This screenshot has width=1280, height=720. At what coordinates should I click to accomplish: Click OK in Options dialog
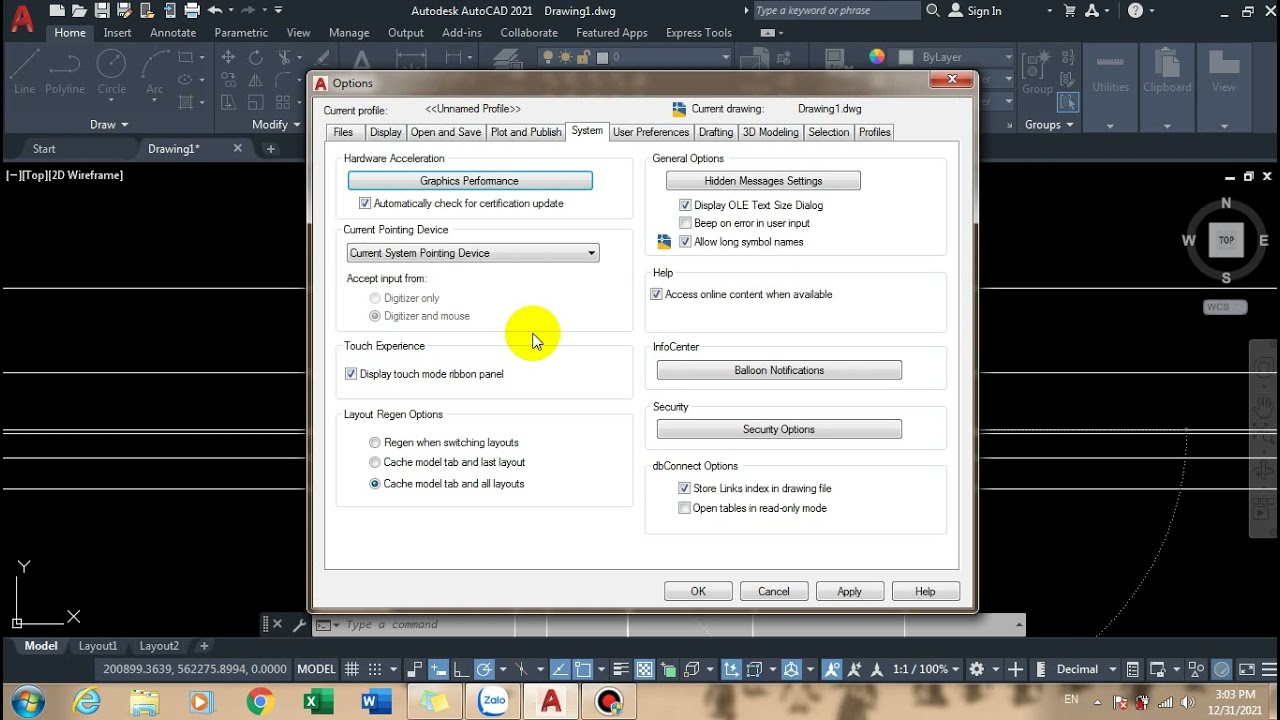pos(698,591)
